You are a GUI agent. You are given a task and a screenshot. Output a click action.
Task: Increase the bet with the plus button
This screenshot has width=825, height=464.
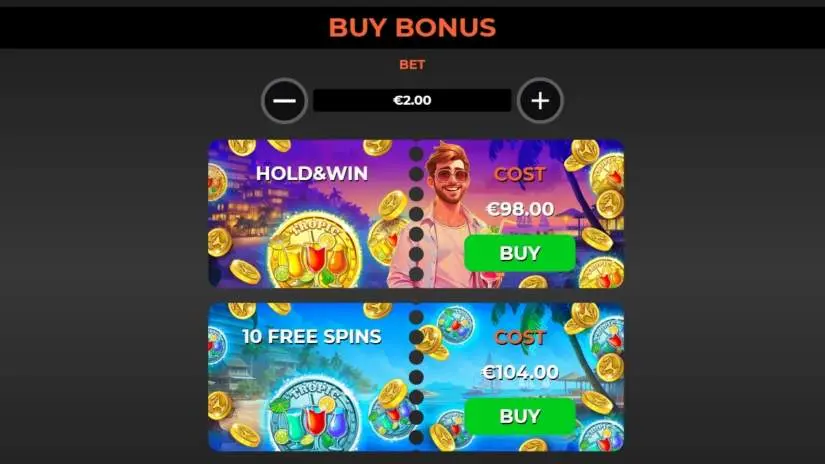540,100
